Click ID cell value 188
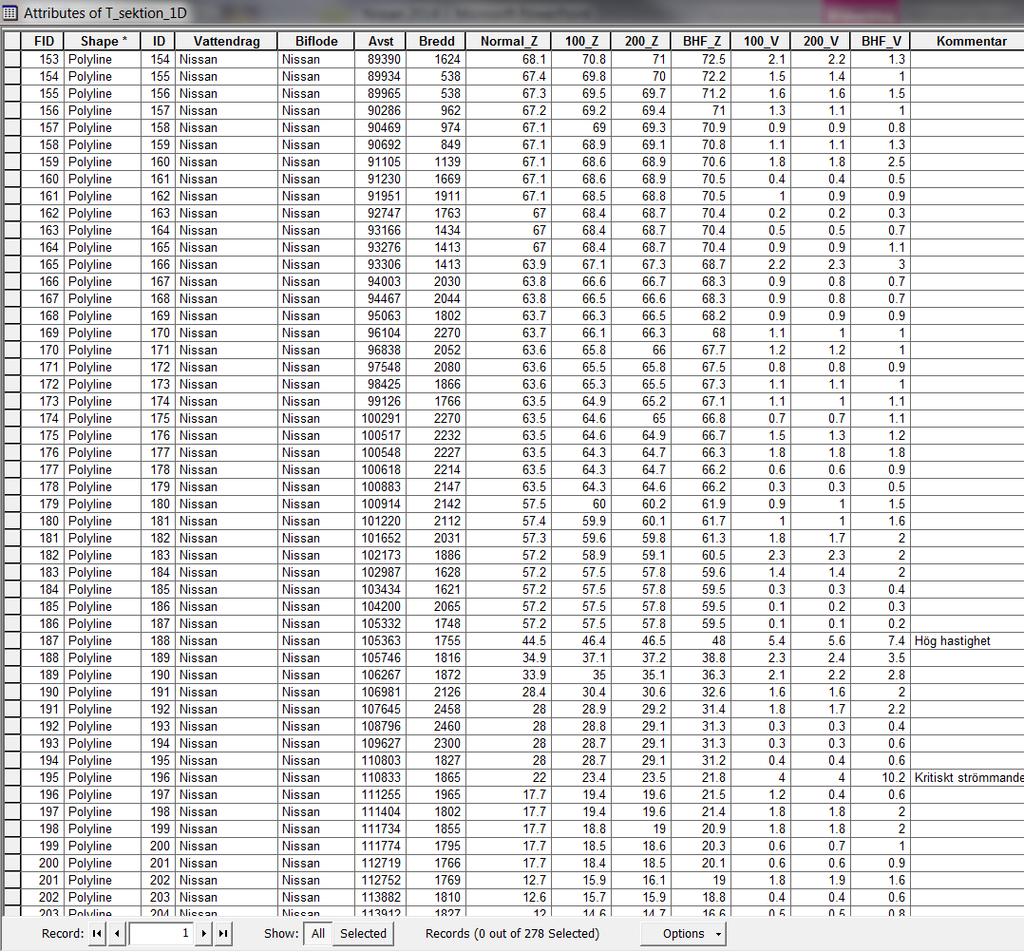Viewport: 1024px width, 952px height. point(159,641)
